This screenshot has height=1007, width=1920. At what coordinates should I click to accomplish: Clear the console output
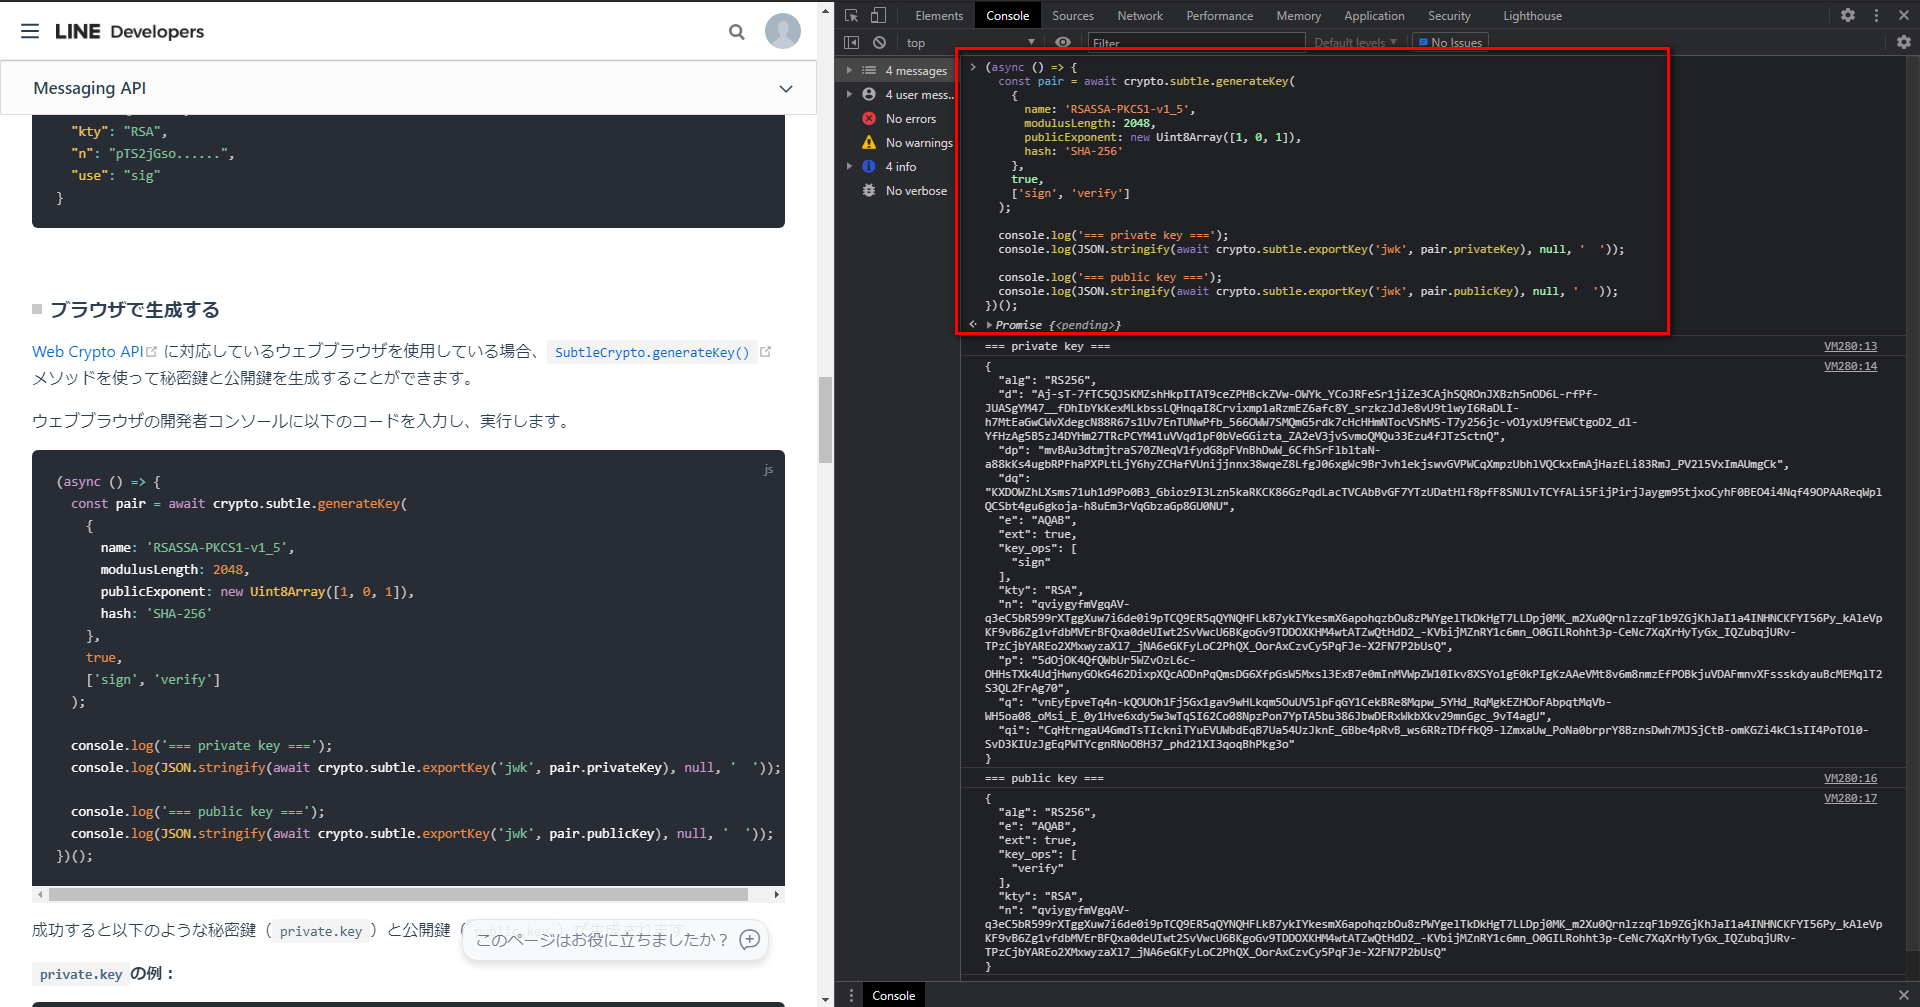(879, 42)
